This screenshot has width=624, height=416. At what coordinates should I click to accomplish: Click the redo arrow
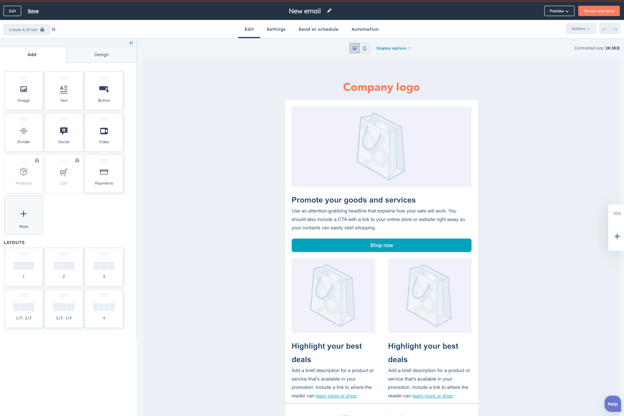(x=615, y=29)
